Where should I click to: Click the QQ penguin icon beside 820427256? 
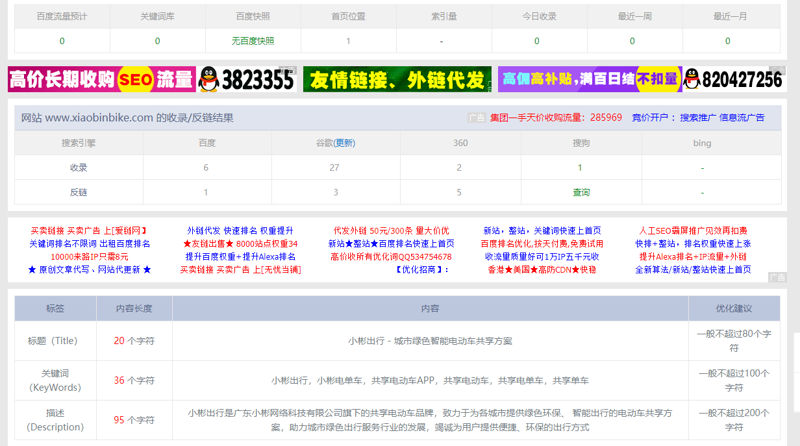coord(691,79)
